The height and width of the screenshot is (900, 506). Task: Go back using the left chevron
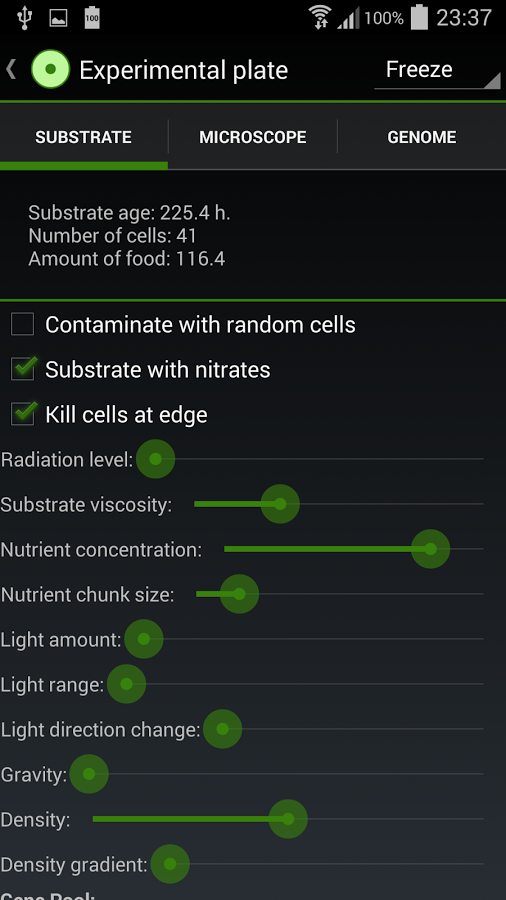(x=11, y=69)
